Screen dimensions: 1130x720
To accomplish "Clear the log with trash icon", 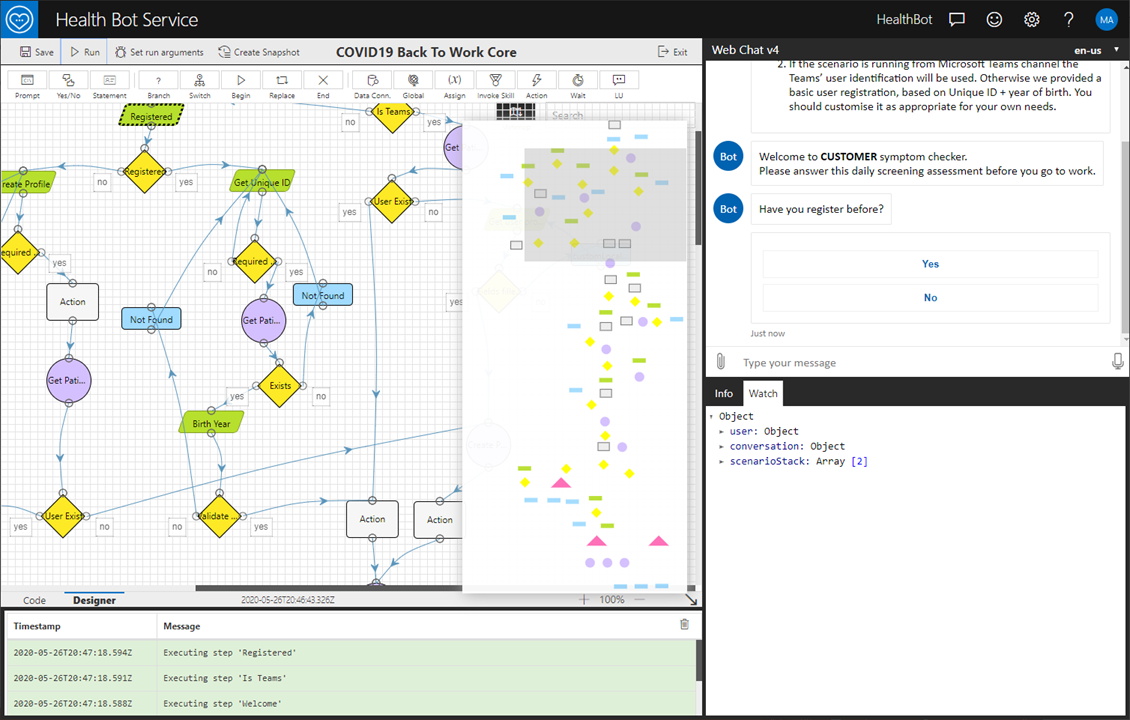I will coord(684,624).
